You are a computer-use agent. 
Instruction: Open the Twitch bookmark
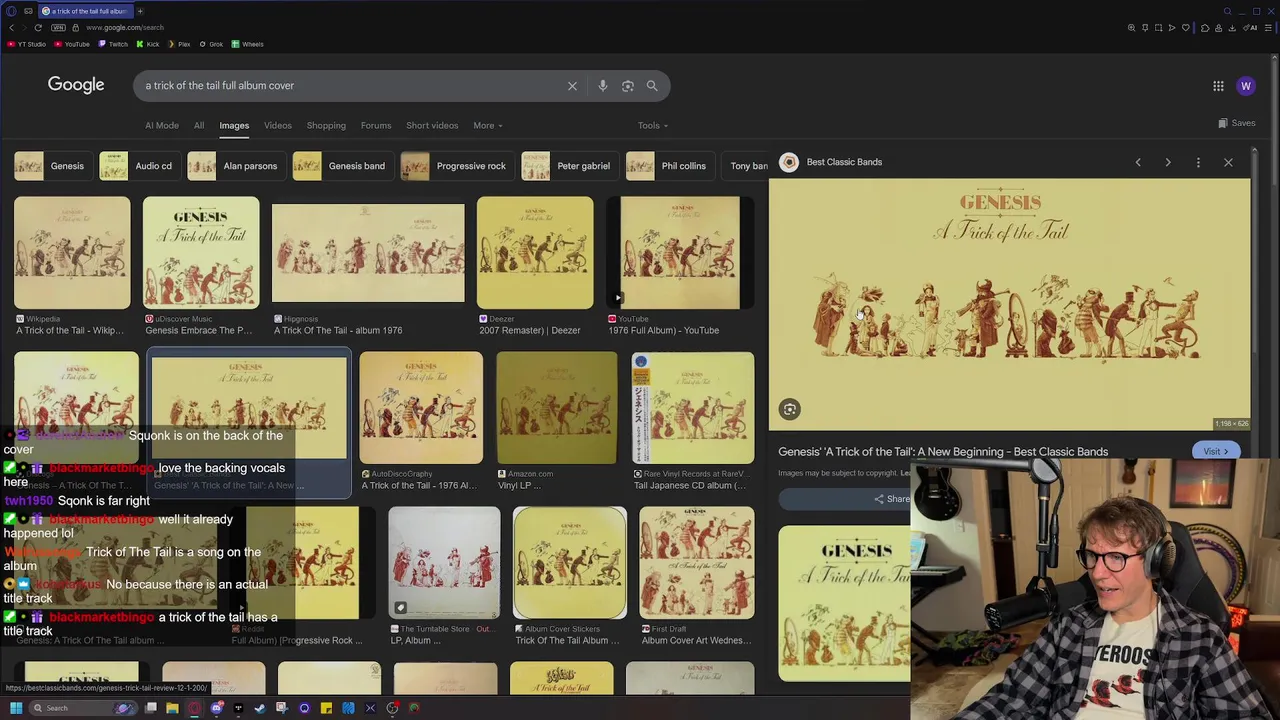click(x=113, y=44)
